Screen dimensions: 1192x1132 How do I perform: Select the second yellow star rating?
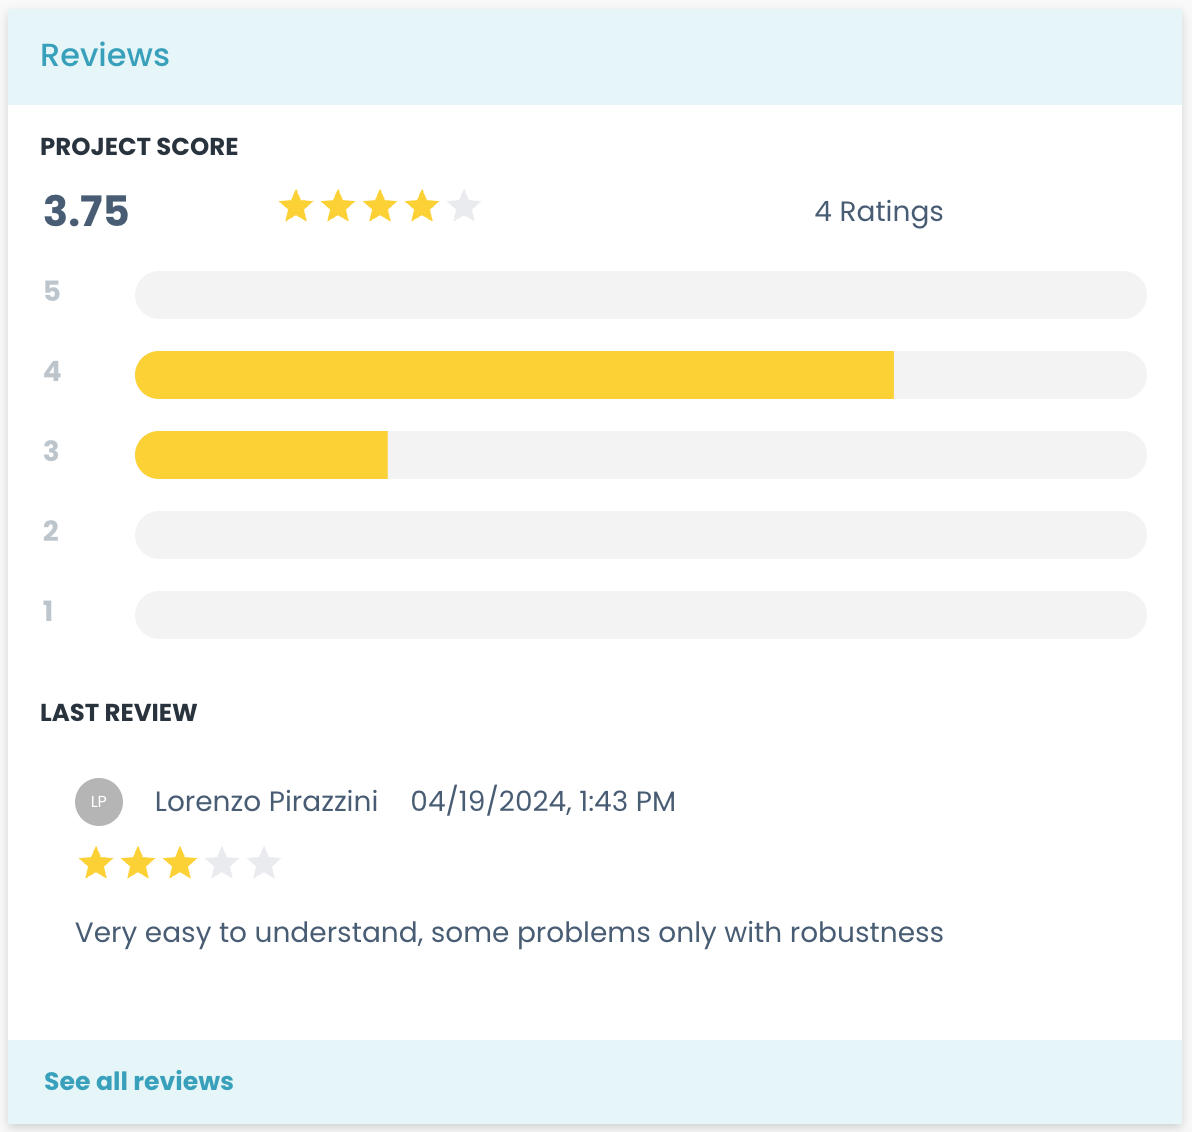(x=339, y=206)
